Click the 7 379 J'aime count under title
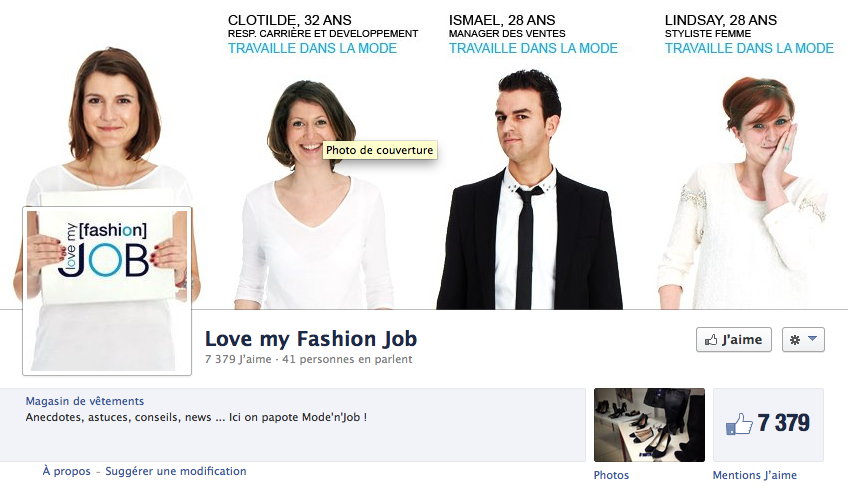Screen dimensions: 848x496 click(237, 359)
